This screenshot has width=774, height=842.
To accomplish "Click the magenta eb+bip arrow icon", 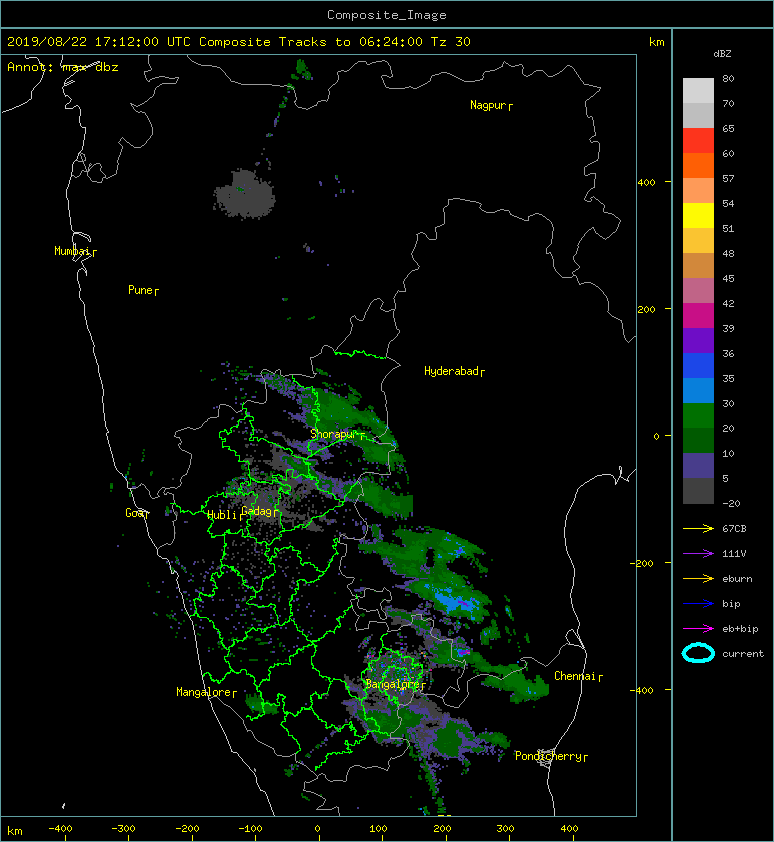I will point(698,629).
